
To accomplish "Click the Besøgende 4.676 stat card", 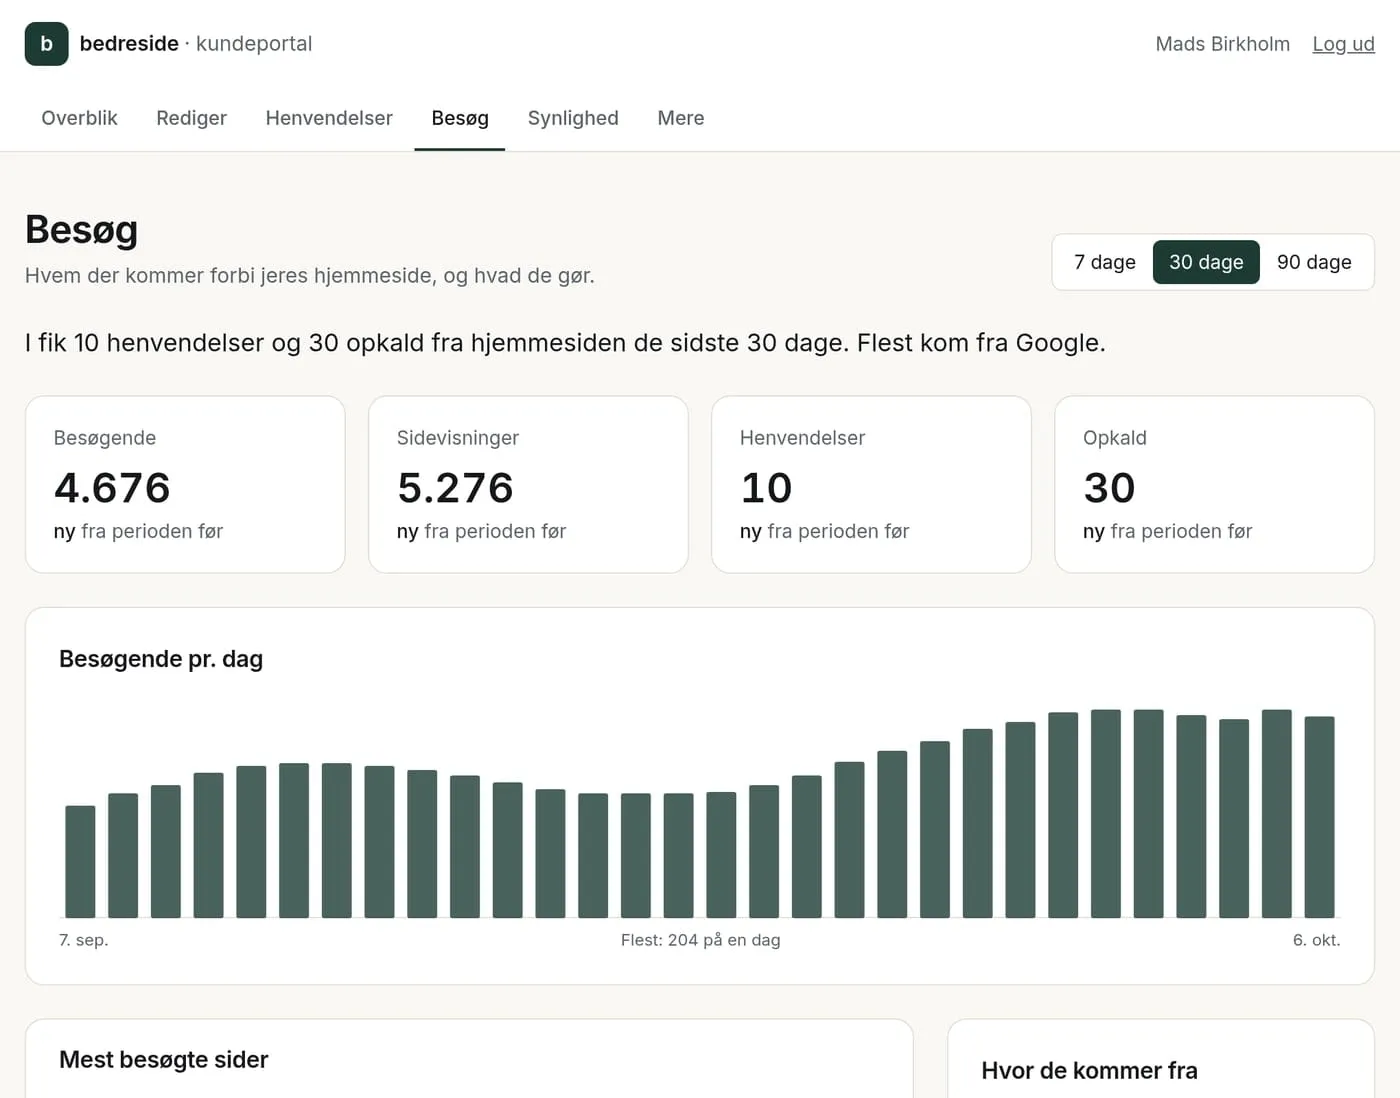I will click(x=185, y=485).
